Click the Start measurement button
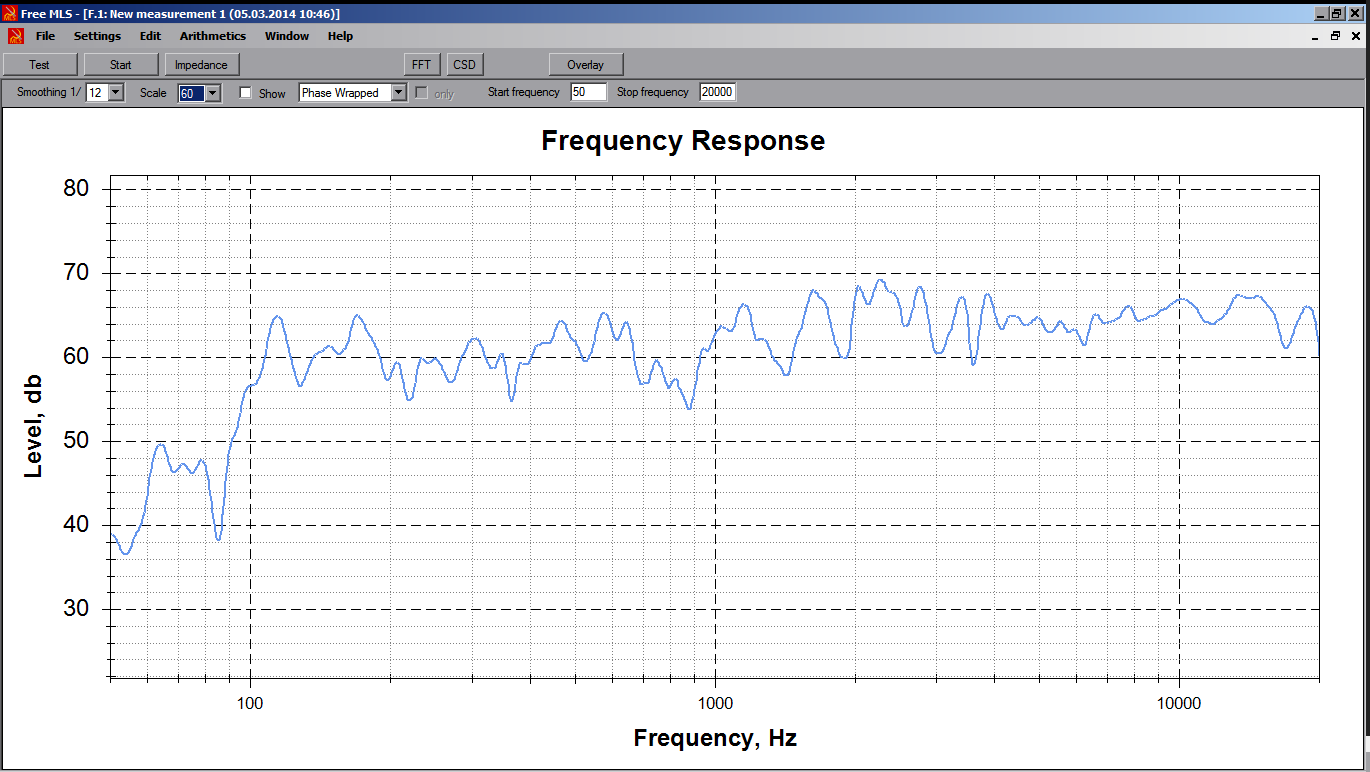This screenshot has width=1370, height=772. (x=121, y=64)
